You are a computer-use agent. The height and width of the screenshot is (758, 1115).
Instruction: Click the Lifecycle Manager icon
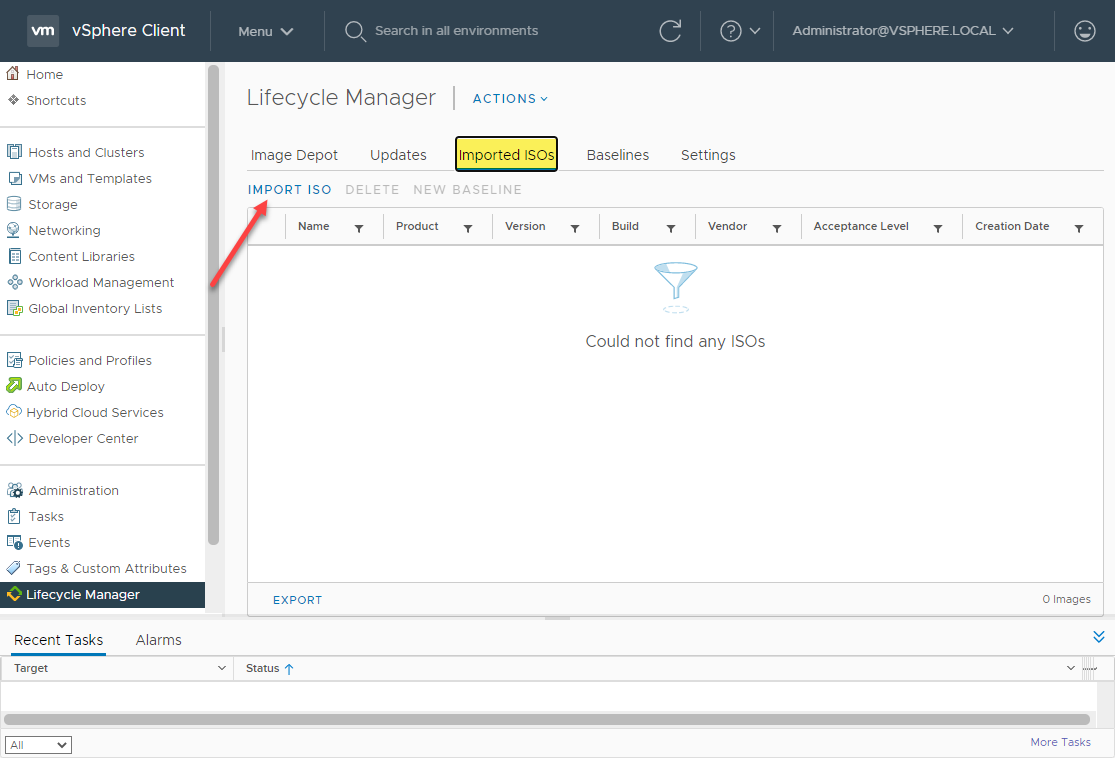tap(14, 594)
